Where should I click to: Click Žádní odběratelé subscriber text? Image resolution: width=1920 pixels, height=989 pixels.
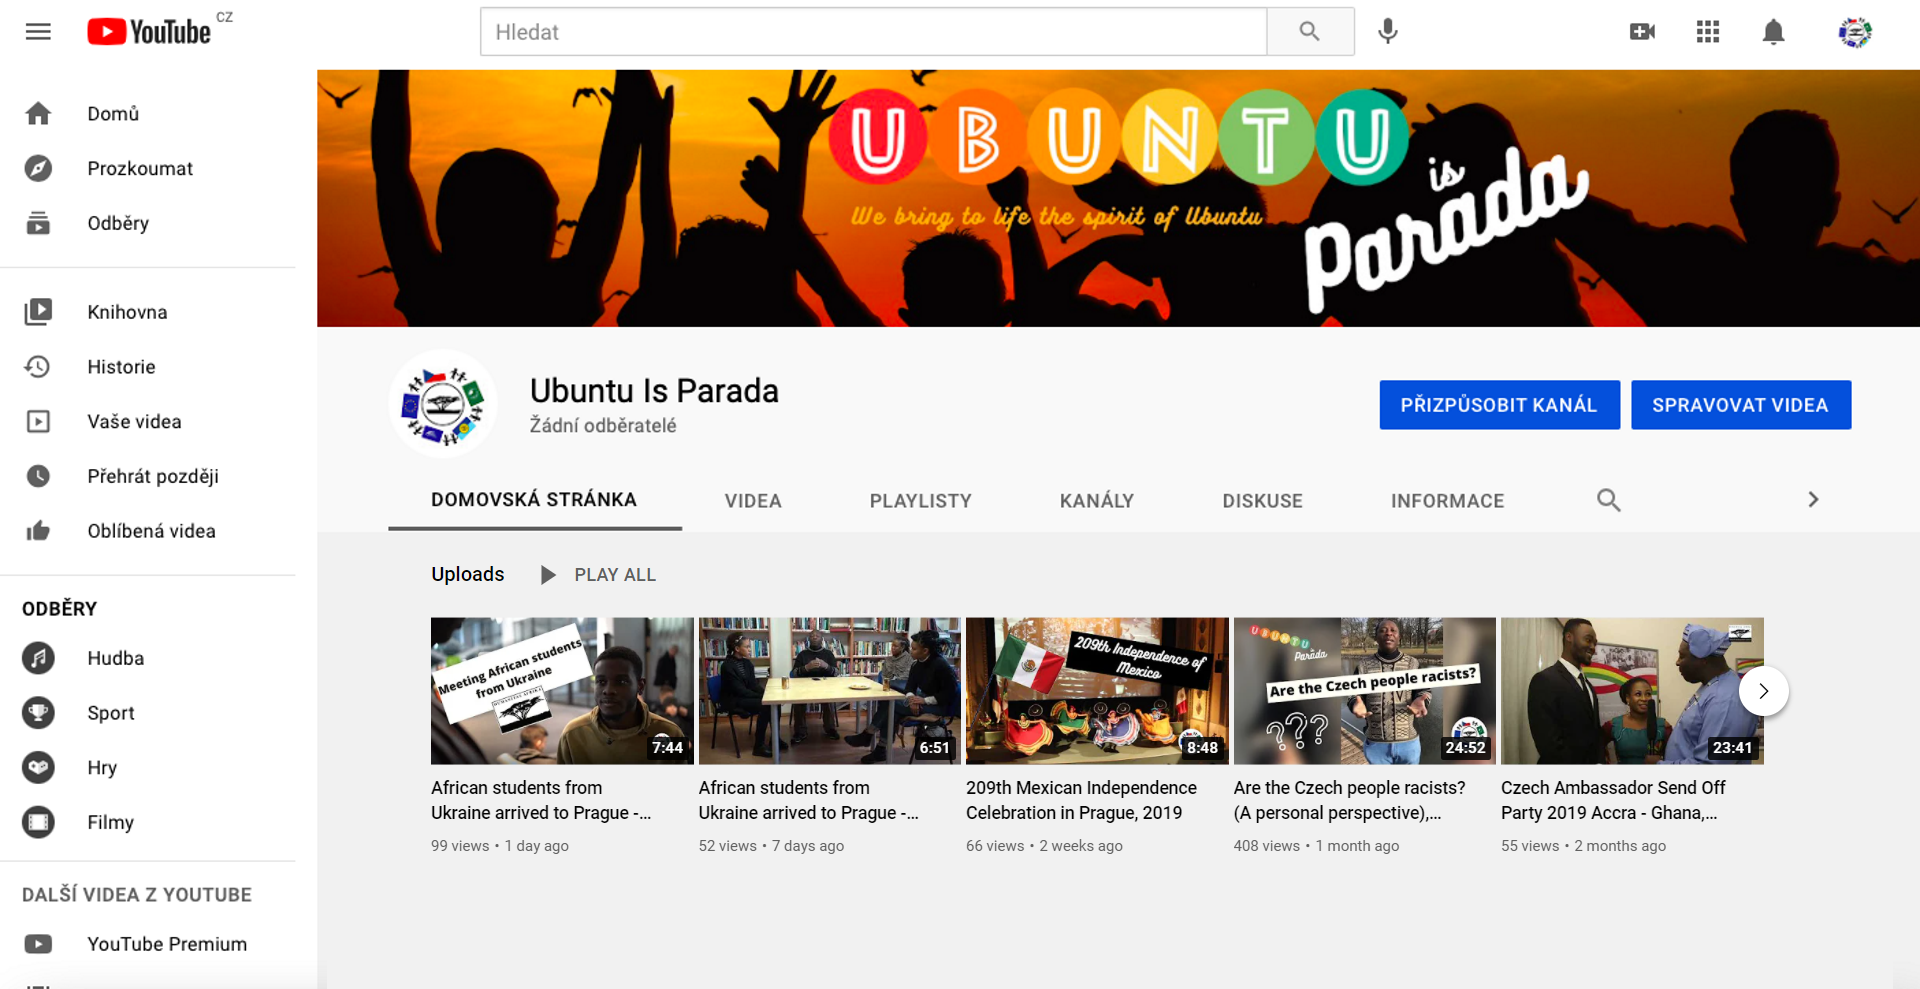(603, 426)
